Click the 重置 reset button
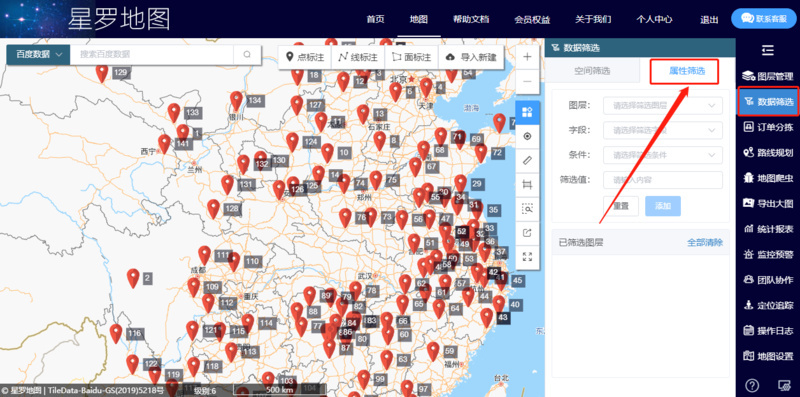Screen dimensions: 800x397 (620, 206)
